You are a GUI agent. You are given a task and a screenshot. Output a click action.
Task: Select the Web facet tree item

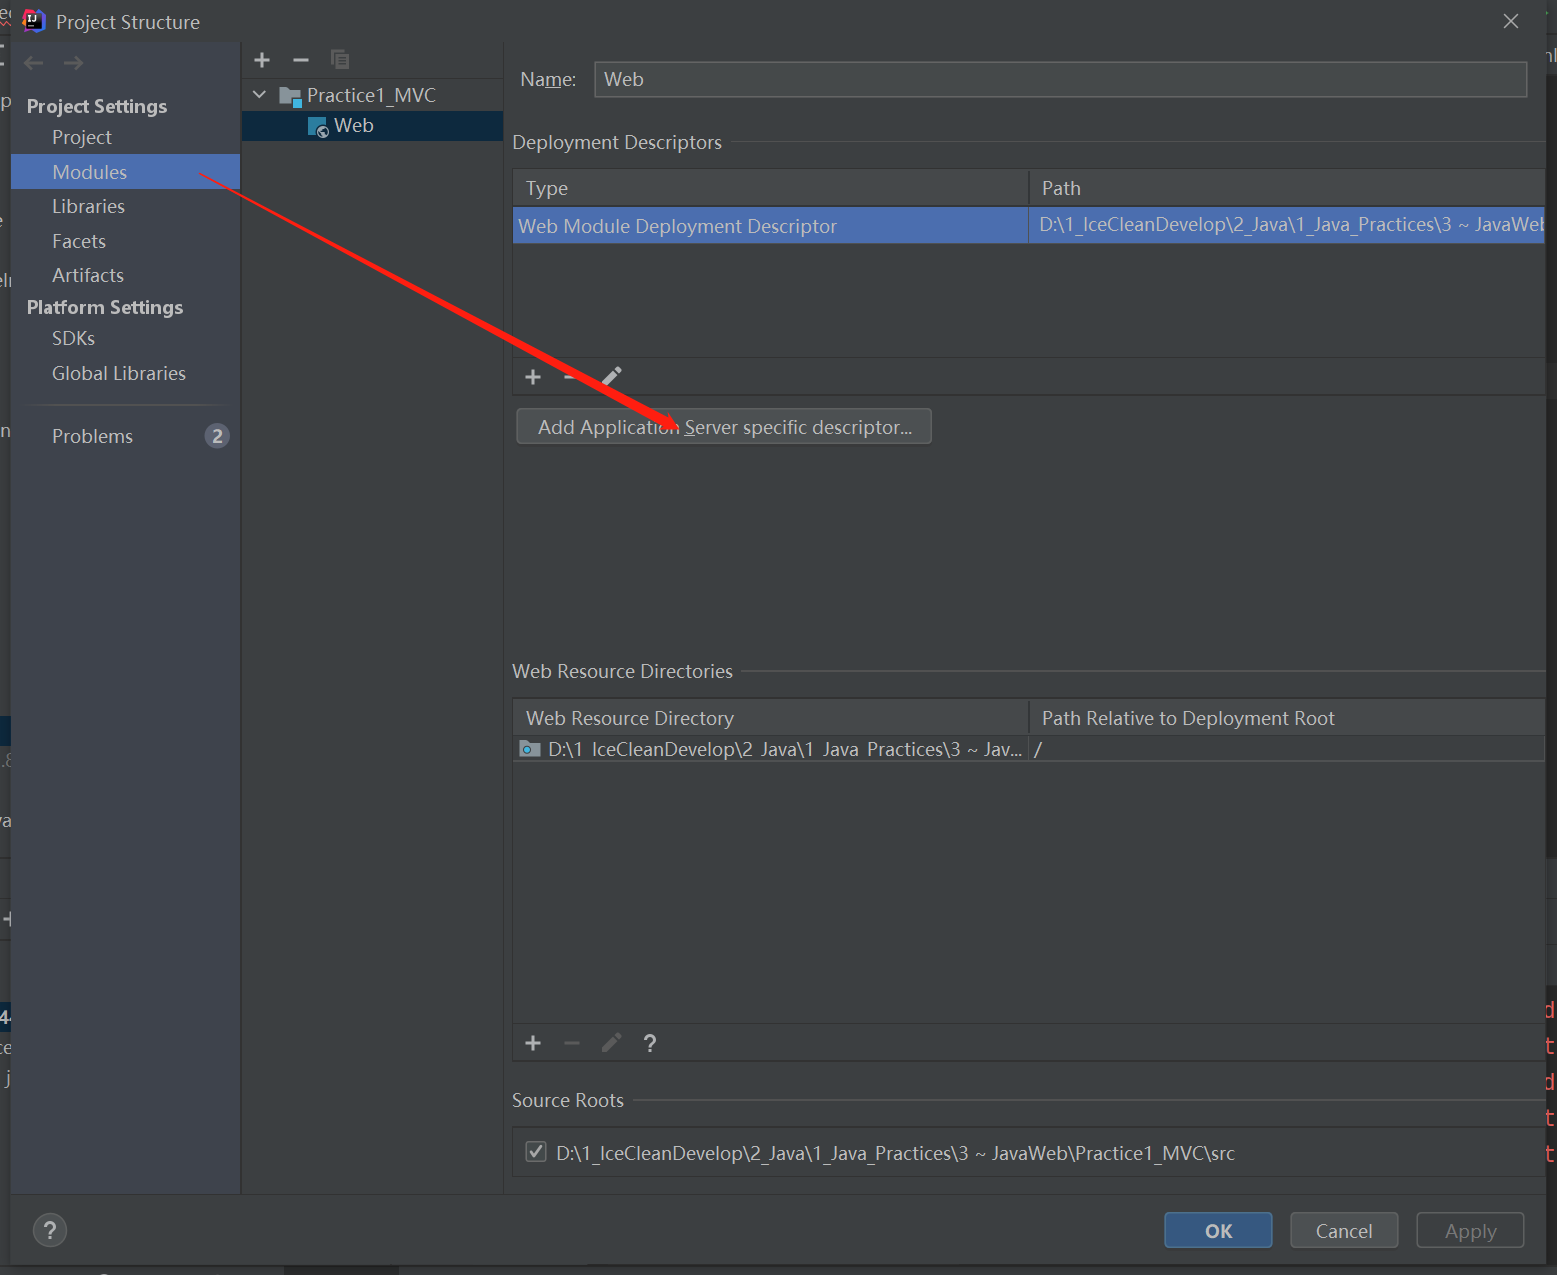[x=372, y=126]
